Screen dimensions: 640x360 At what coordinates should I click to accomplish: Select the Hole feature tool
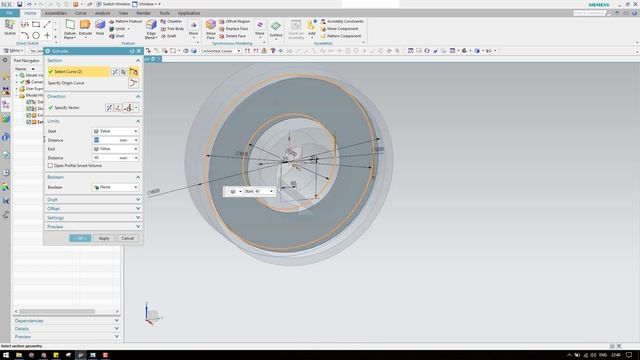100,28
